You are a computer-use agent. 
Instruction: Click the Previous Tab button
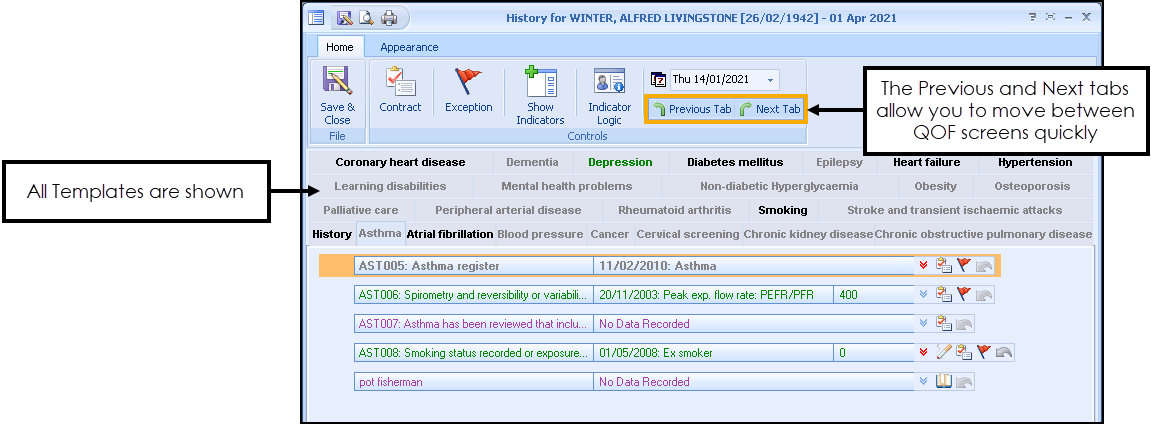[x=691, y=109]
